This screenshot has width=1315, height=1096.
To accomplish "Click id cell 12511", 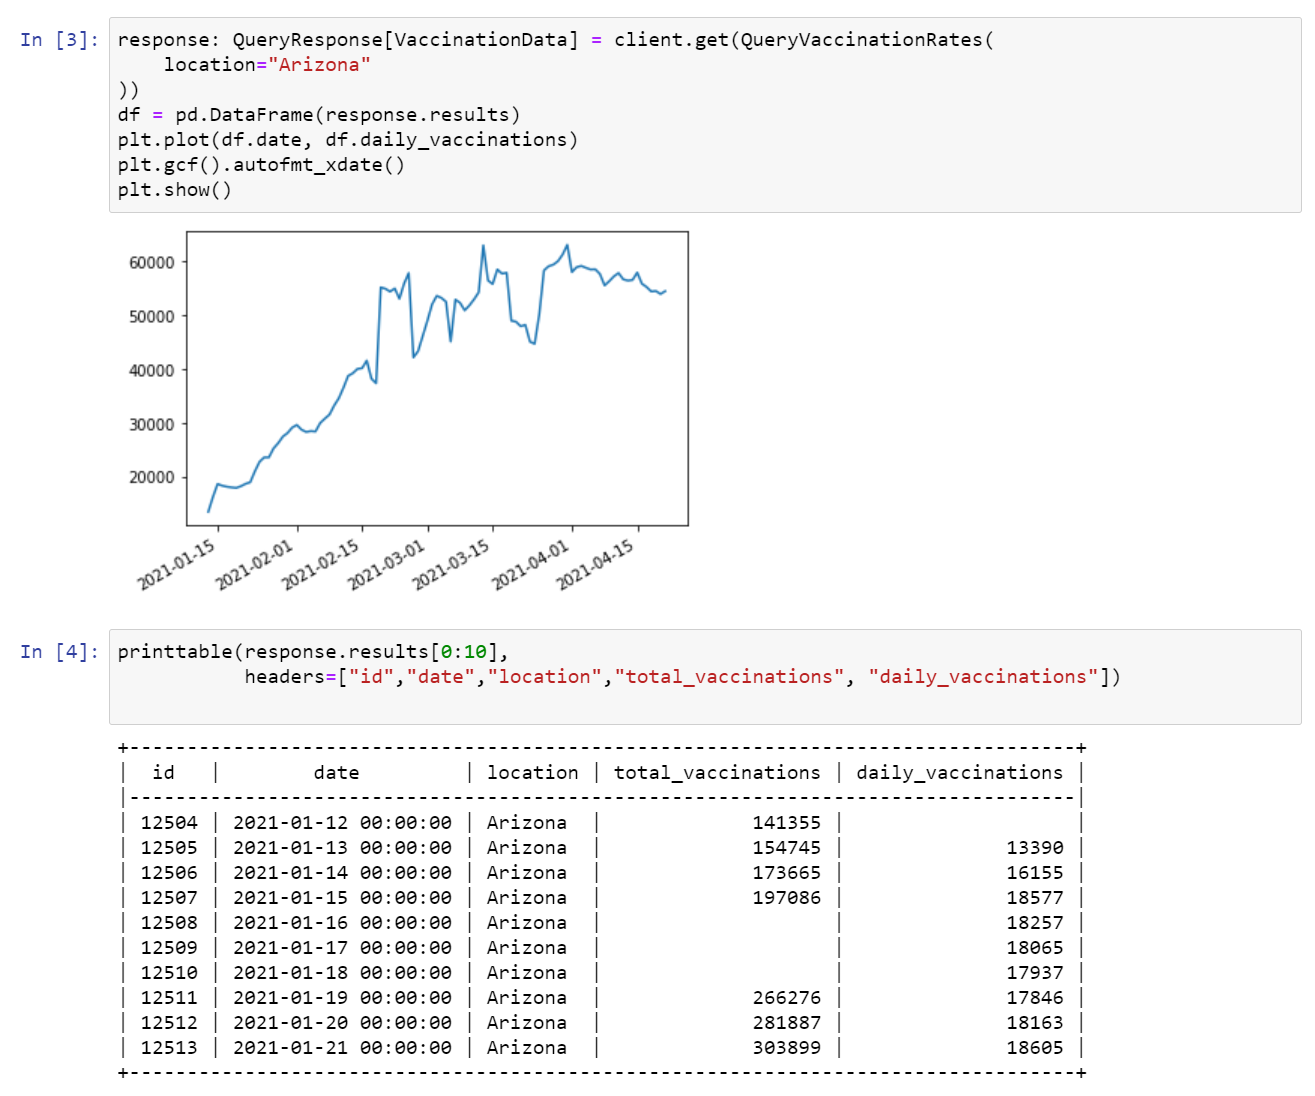I will [169, 998].
